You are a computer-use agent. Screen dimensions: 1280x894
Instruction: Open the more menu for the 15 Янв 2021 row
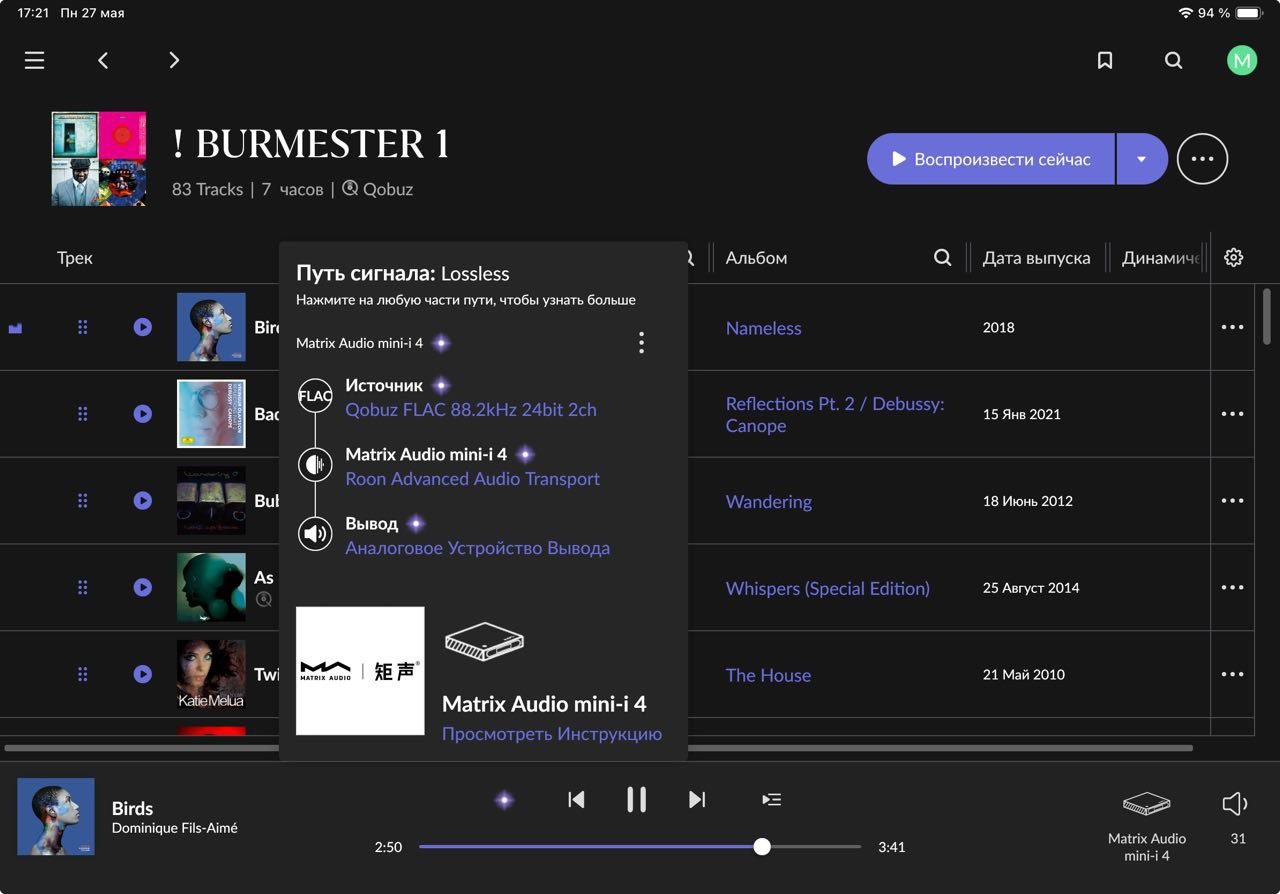click(1232, 414)
